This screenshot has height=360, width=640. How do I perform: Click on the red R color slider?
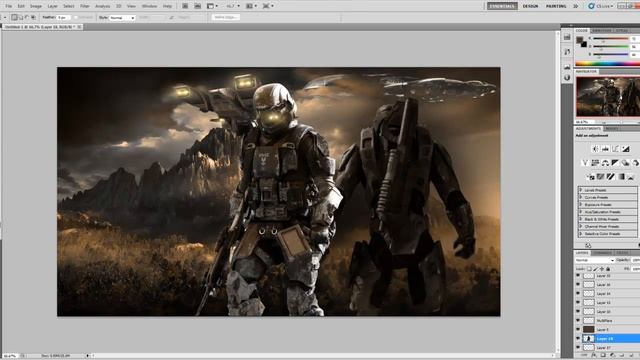pyautogui.click(x=611, y=38)
